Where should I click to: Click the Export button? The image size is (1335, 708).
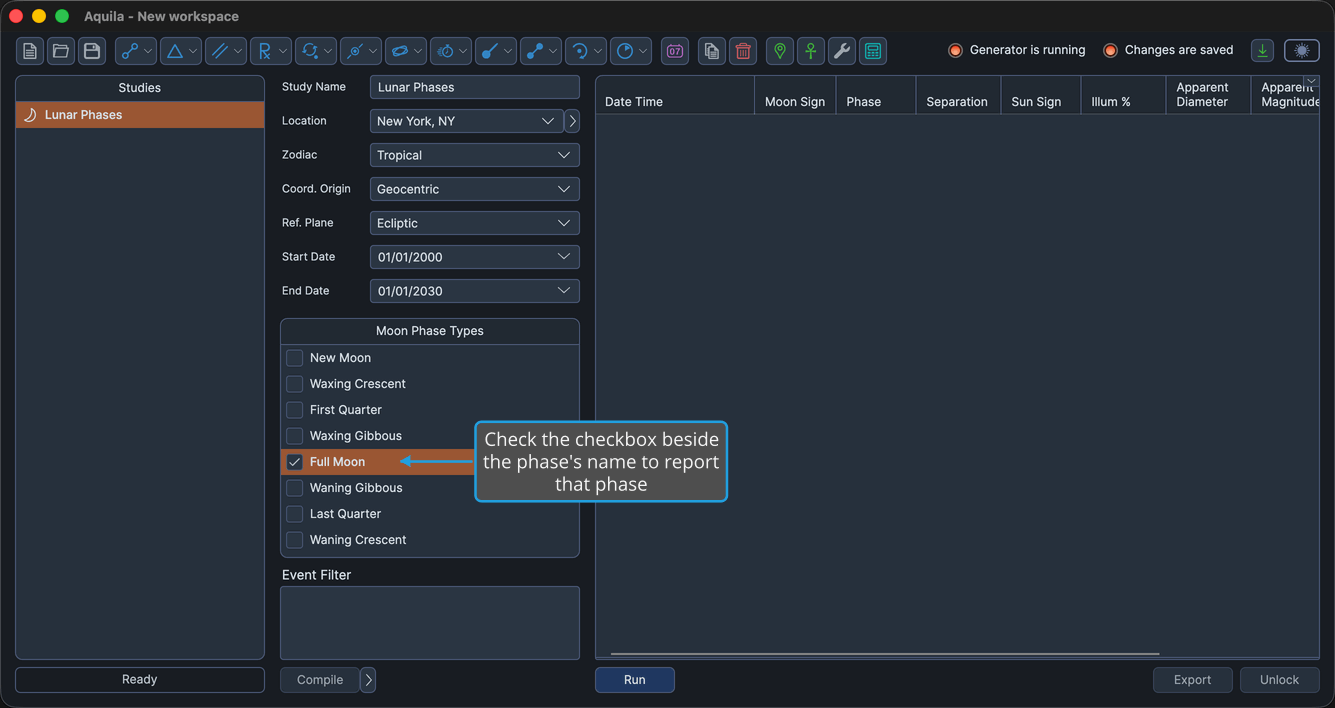pyautogui.click(x=1192, y=680)
